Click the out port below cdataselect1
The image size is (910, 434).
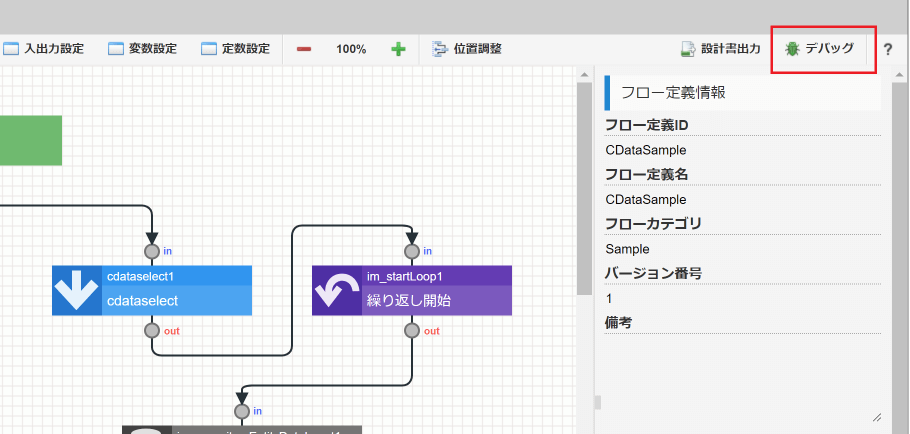click(x=151, y=331)
